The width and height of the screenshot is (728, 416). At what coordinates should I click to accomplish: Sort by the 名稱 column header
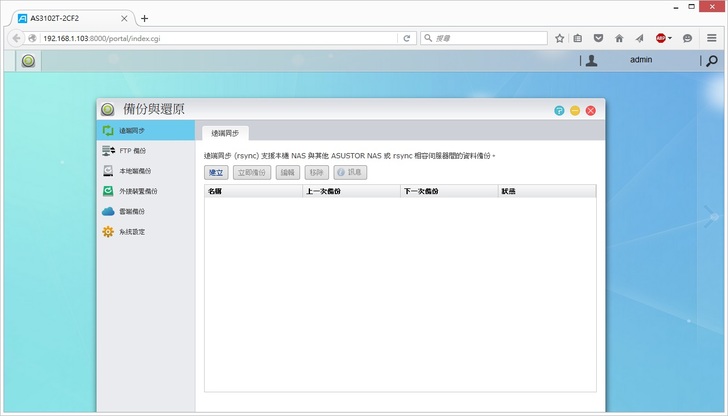pos(253,190)
